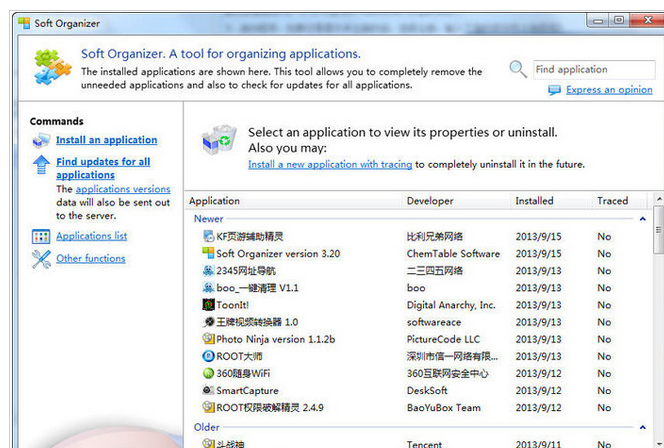
Task: Click the boo_一键清理 V1.1 app icon
Action: point(208,287)
